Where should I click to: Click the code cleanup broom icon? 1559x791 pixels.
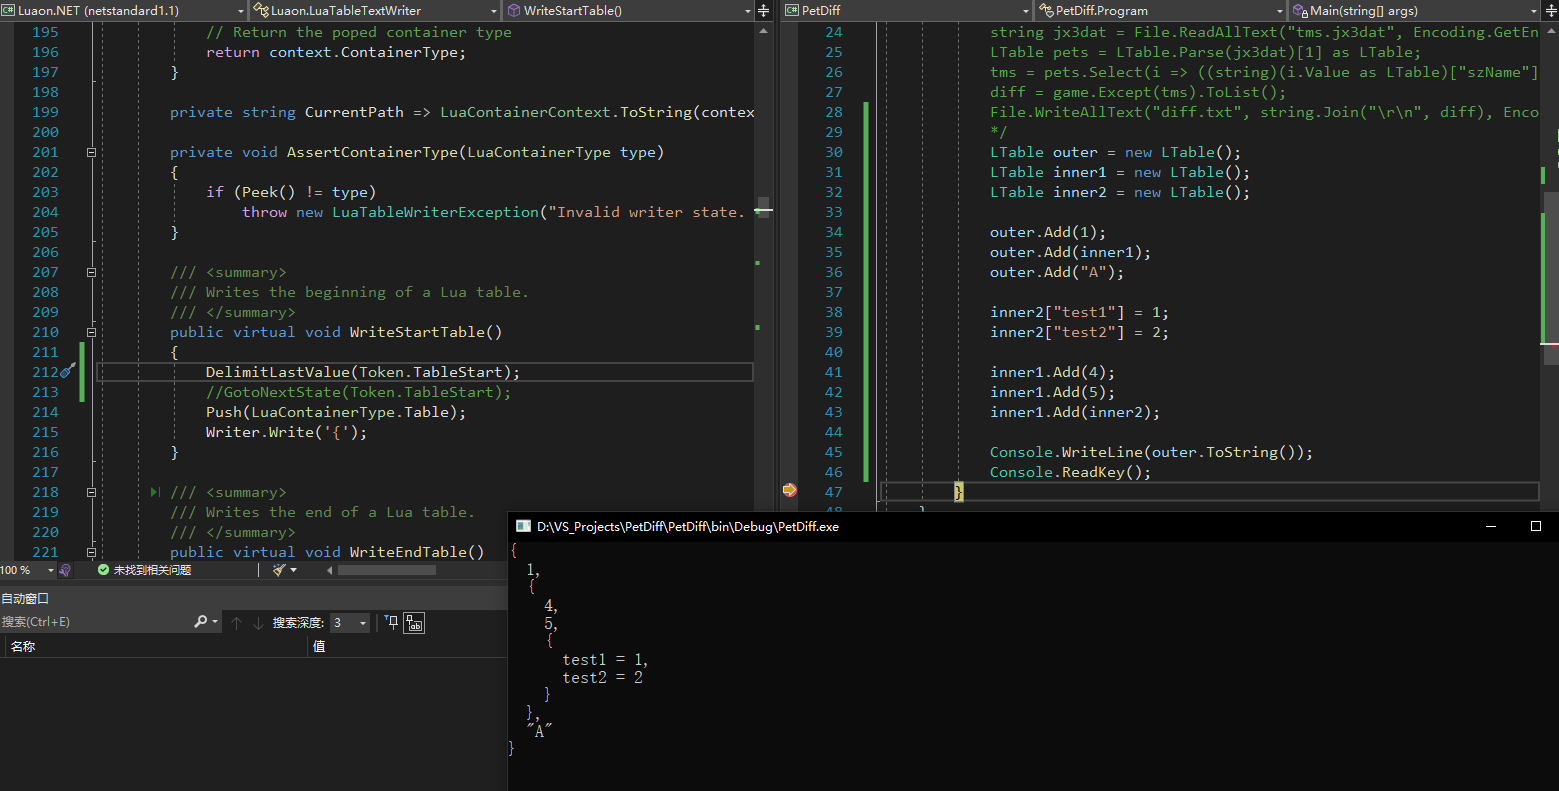(x=279, y=570)
